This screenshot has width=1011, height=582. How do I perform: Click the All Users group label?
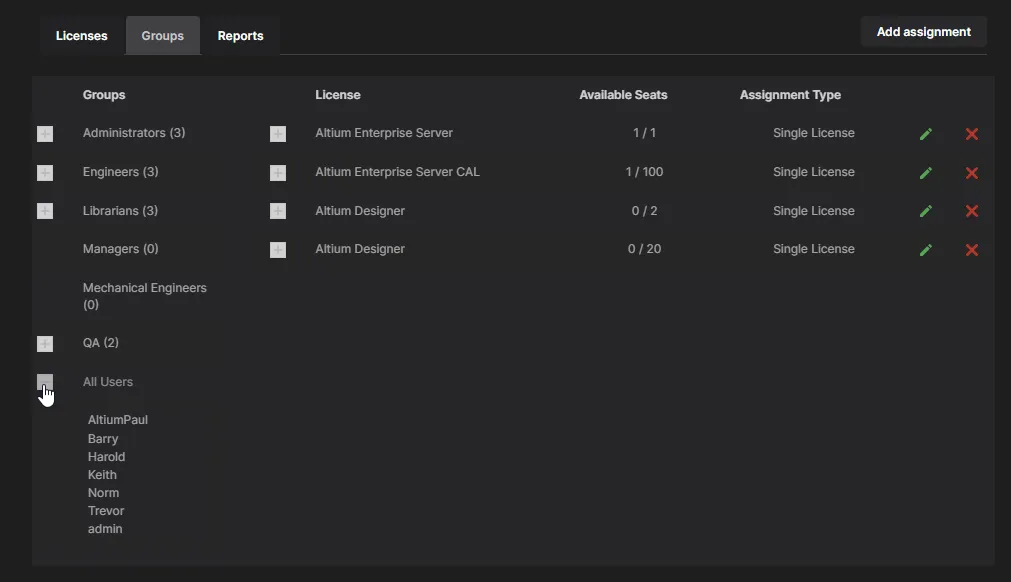coord(108,382)
